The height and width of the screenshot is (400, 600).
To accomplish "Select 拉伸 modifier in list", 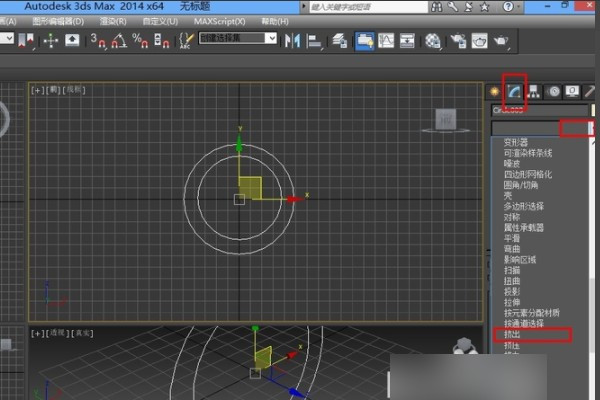I will [x=512, y=302].
